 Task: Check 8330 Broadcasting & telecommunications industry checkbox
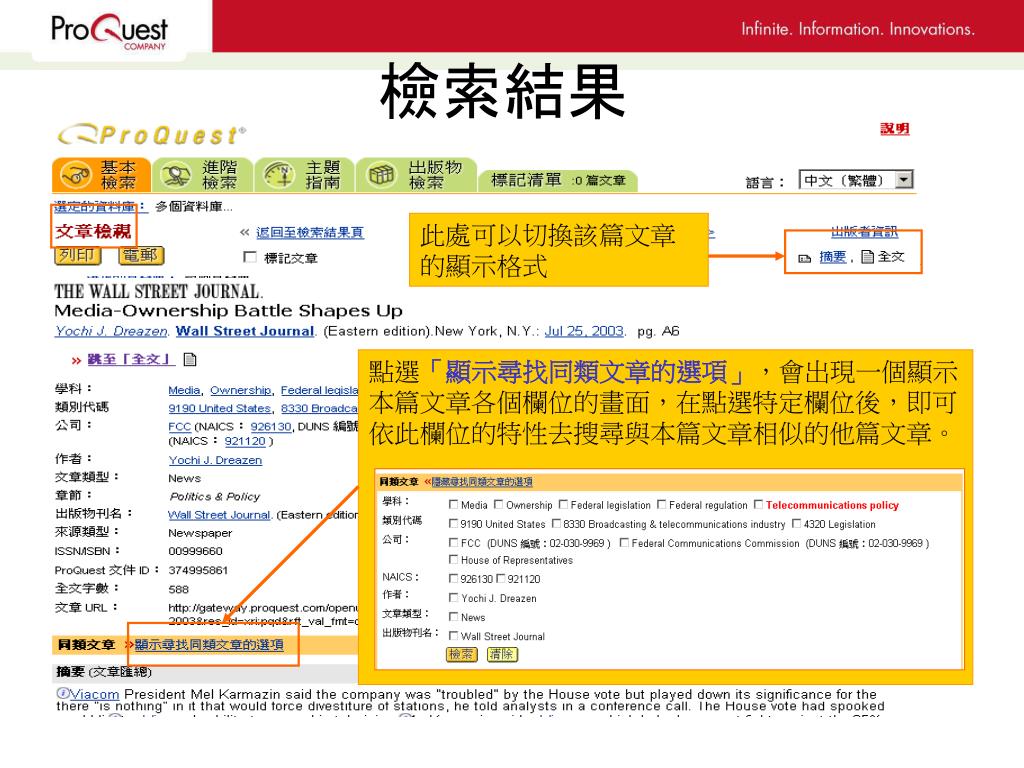coord(556,523)
